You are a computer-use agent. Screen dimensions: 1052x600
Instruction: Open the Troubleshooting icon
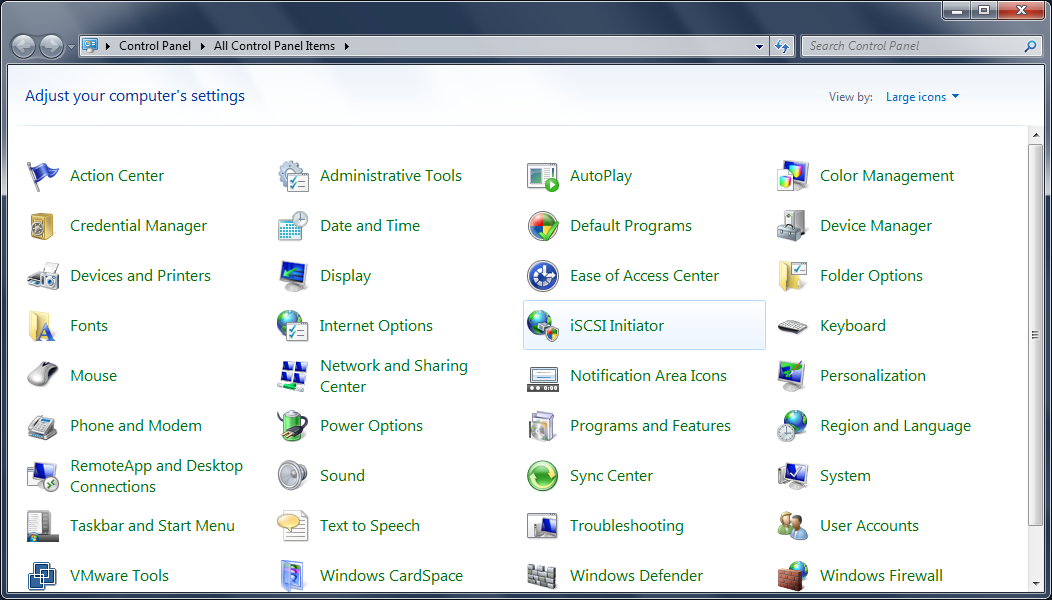click(x=543, y=526)
